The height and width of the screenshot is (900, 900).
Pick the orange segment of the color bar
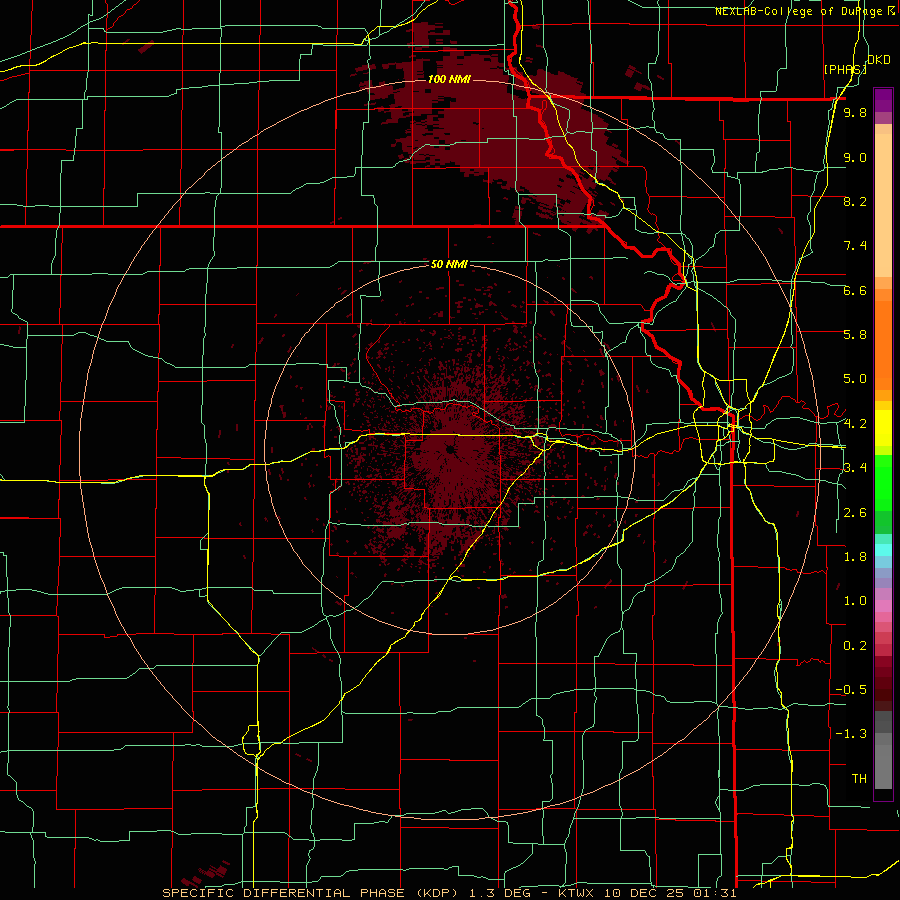[x=883, y=344]
